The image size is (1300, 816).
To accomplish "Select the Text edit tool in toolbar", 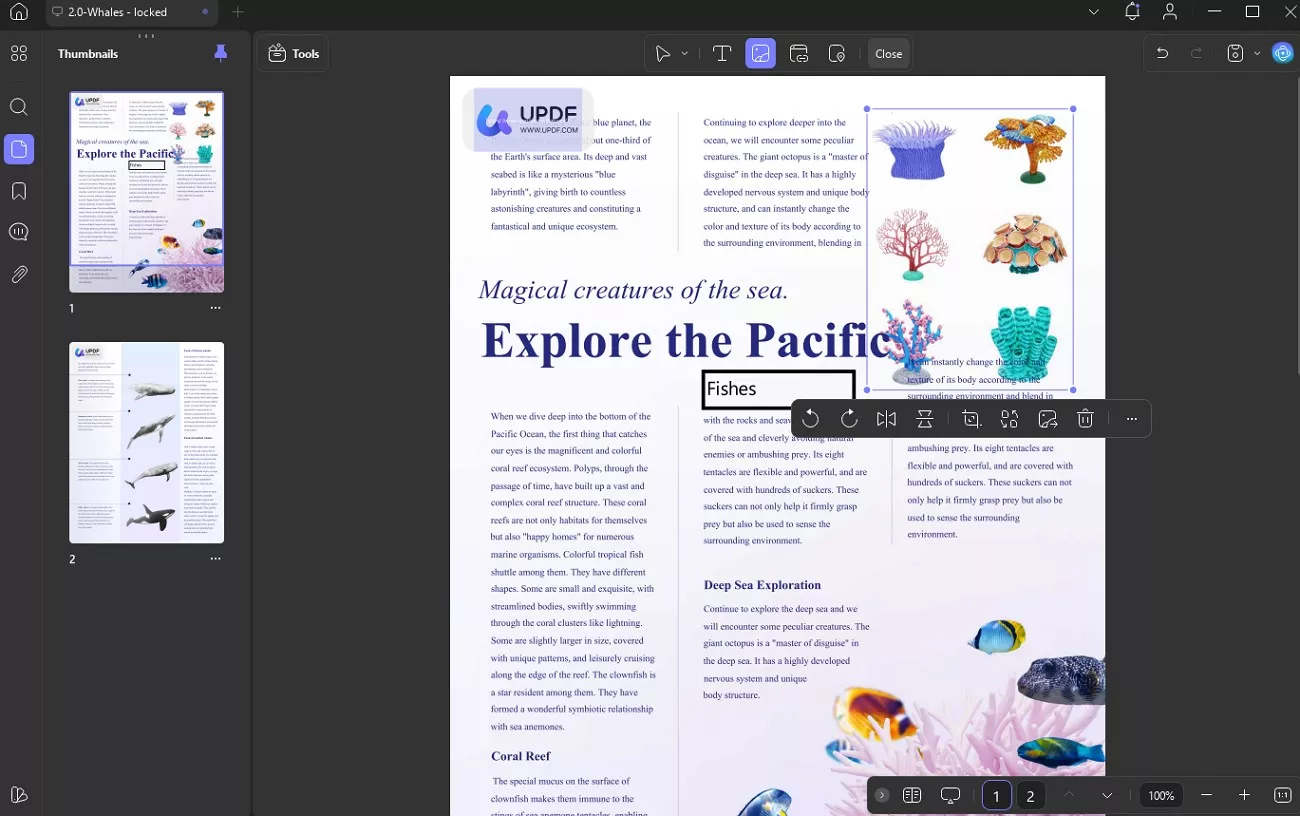I will click(x=722, y=54).
